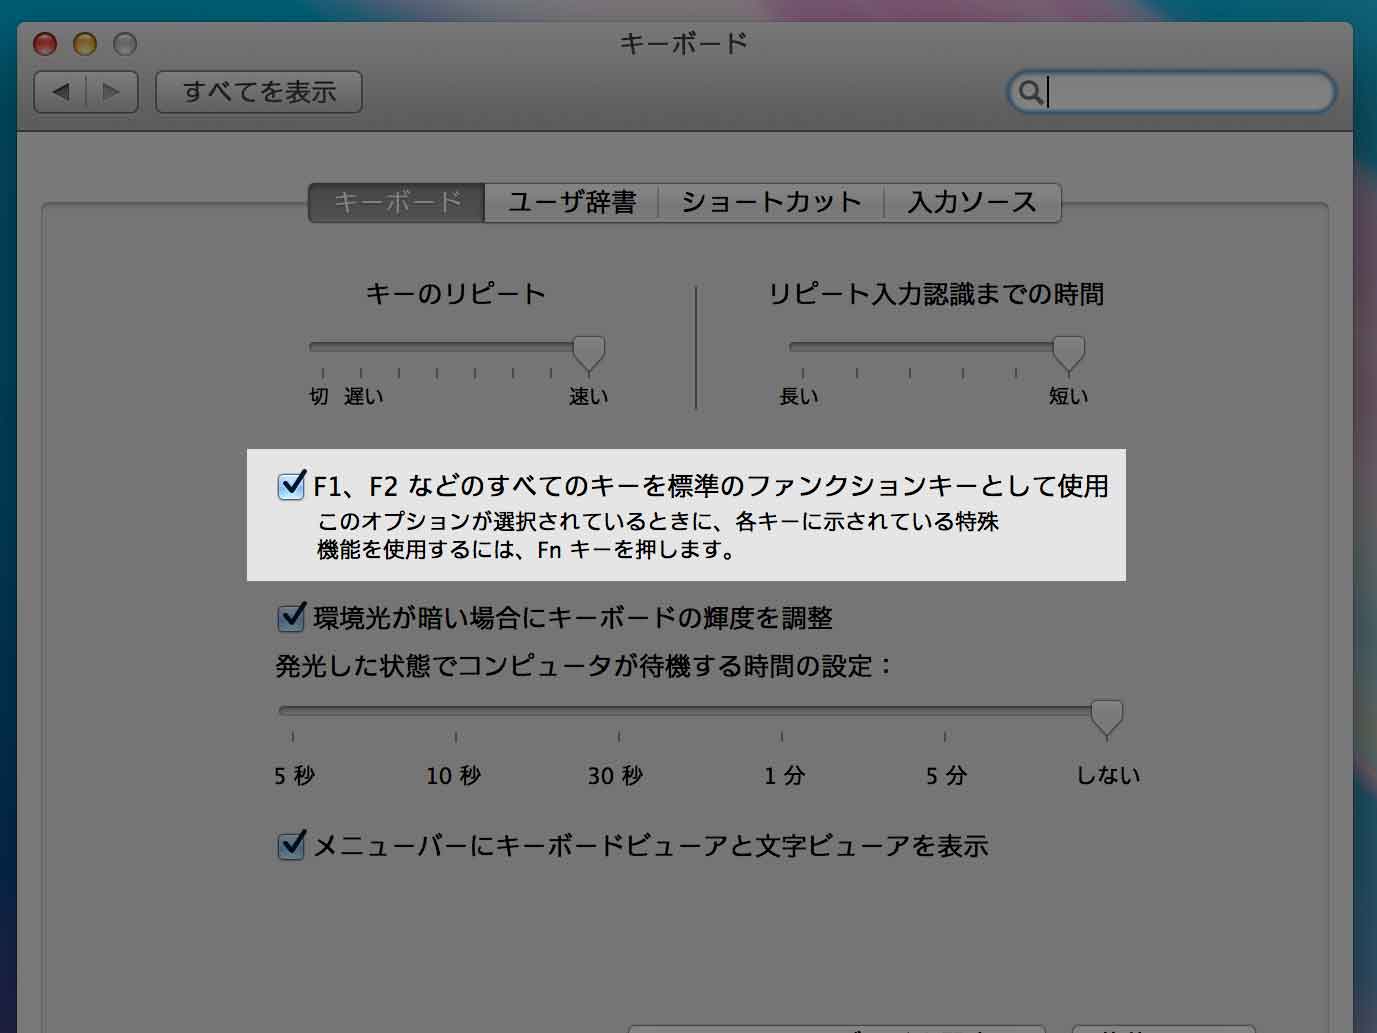The width and height of the screenshot is (1377, 1033).
Task: Click the 5 分 tick label
Action: click(x=946, y=776)
